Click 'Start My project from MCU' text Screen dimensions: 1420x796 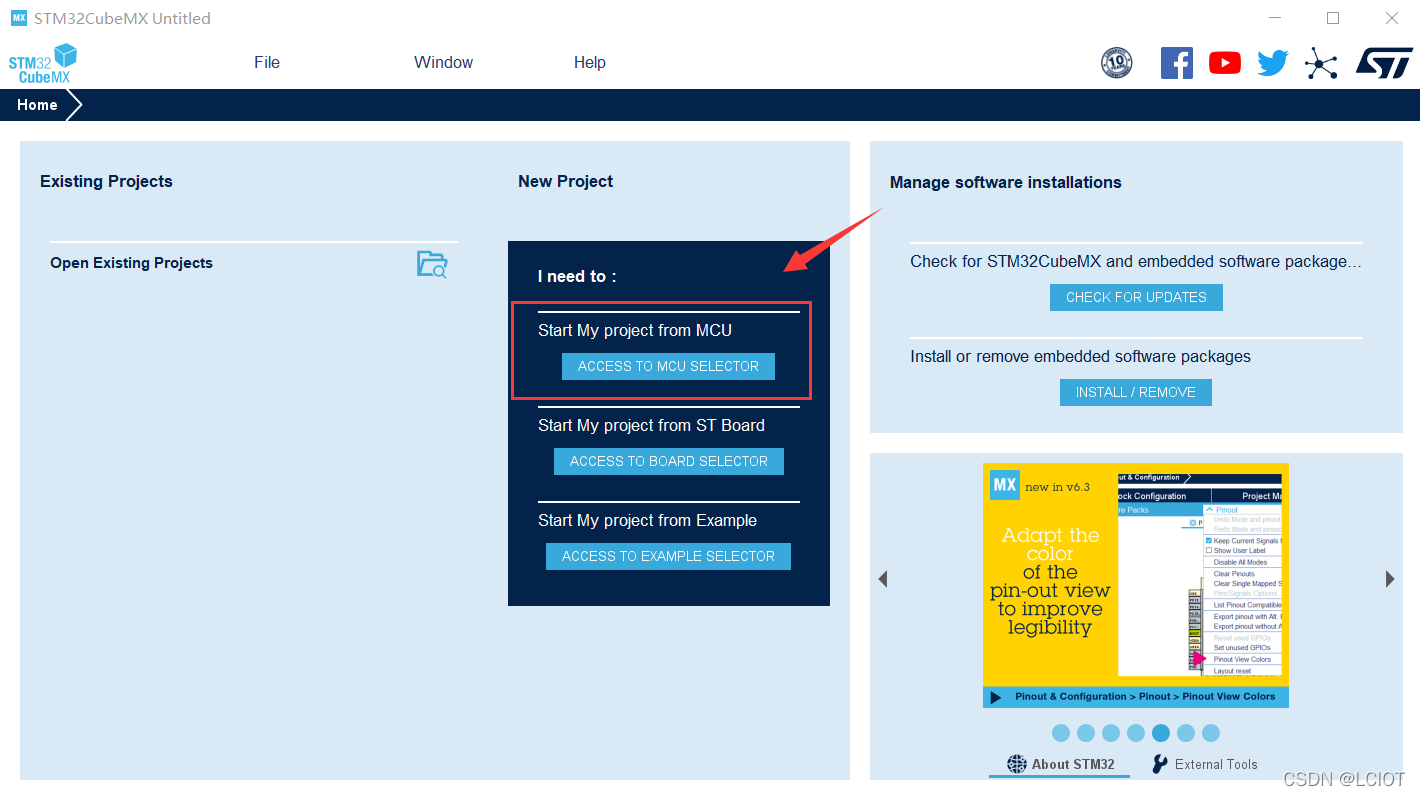tap(635, 330)
